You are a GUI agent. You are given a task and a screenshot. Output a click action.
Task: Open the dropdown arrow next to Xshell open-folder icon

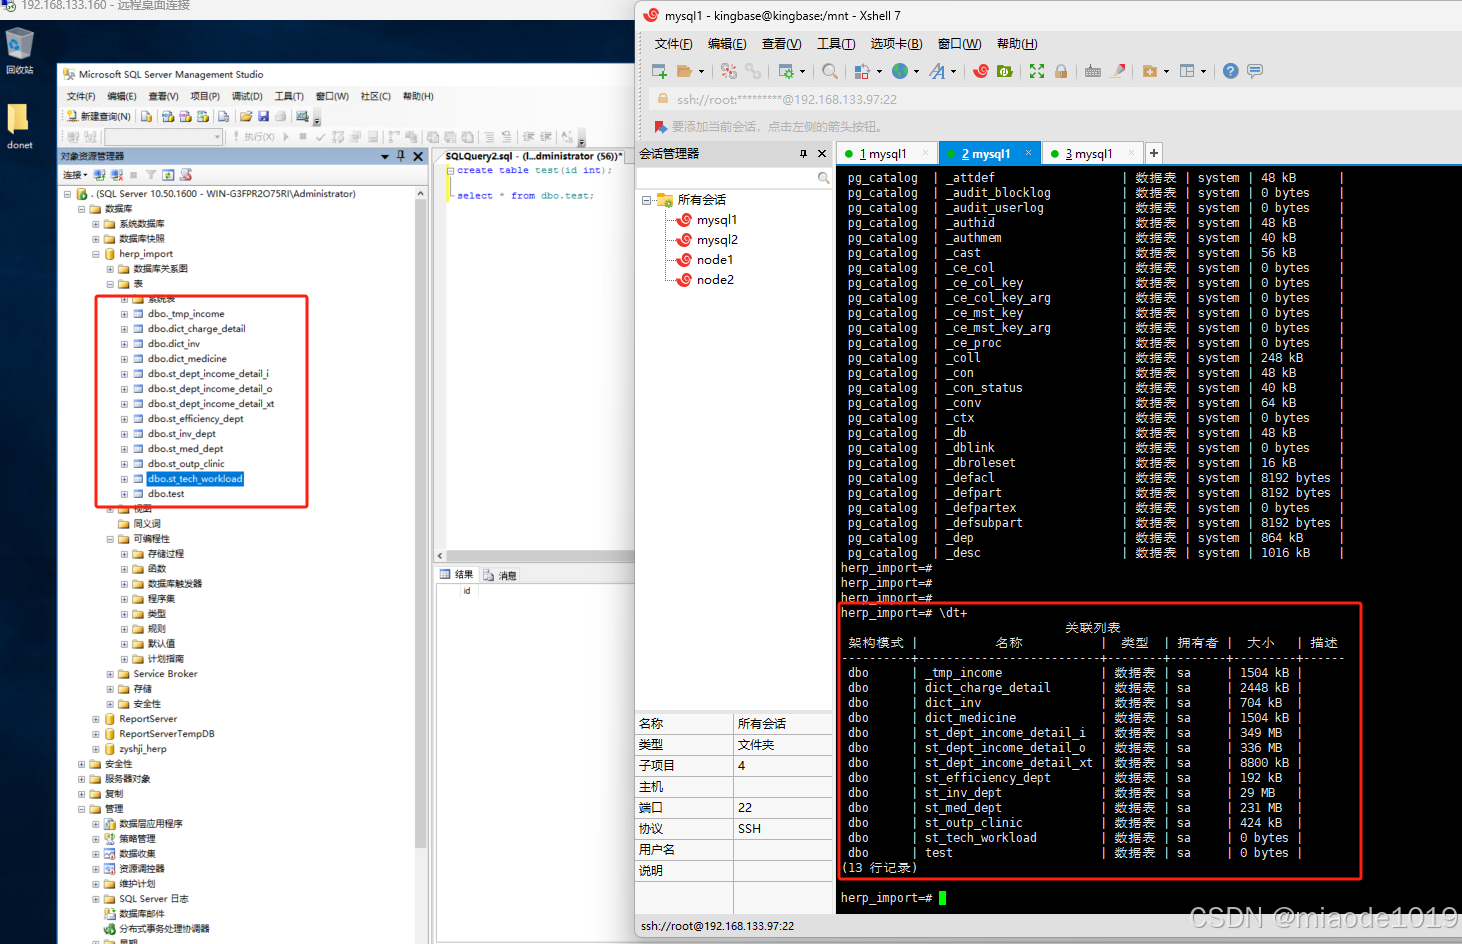(x=701, y=71)
